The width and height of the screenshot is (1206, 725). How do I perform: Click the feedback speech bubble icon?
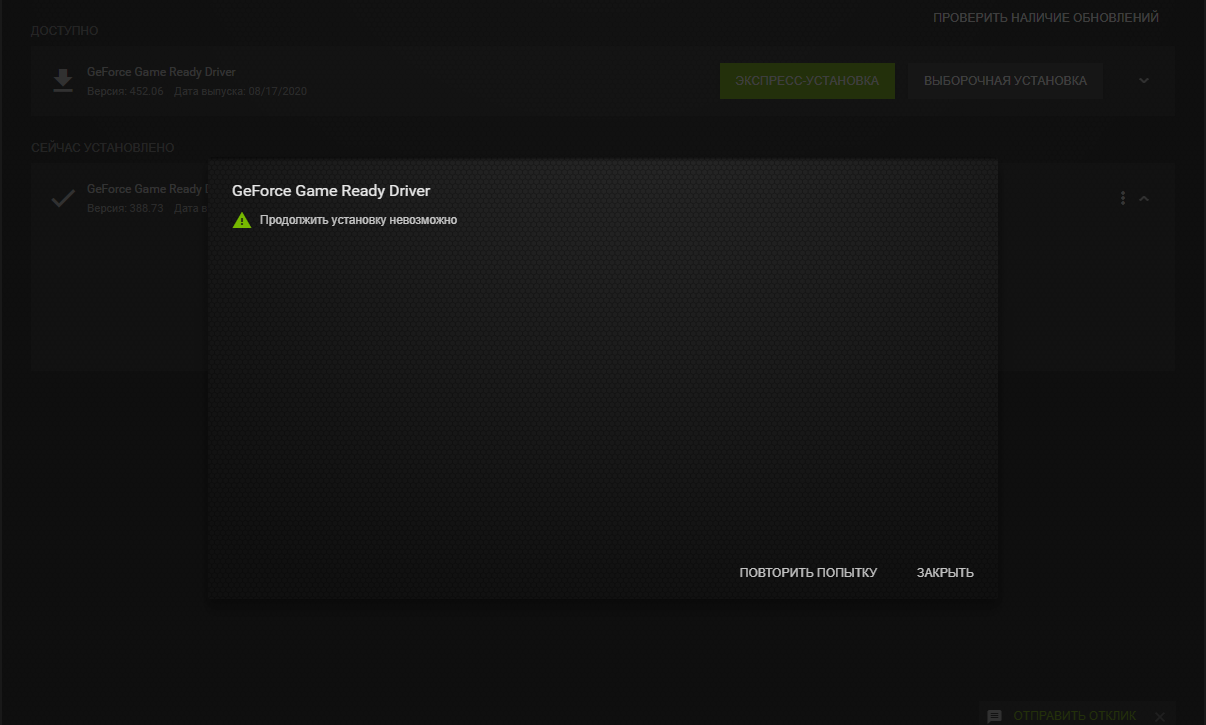[994, 716]
